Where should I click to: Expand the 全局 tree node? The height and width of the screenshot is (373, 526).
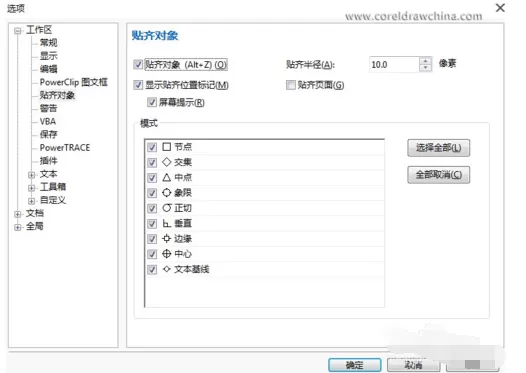click(x=18, y=227)
